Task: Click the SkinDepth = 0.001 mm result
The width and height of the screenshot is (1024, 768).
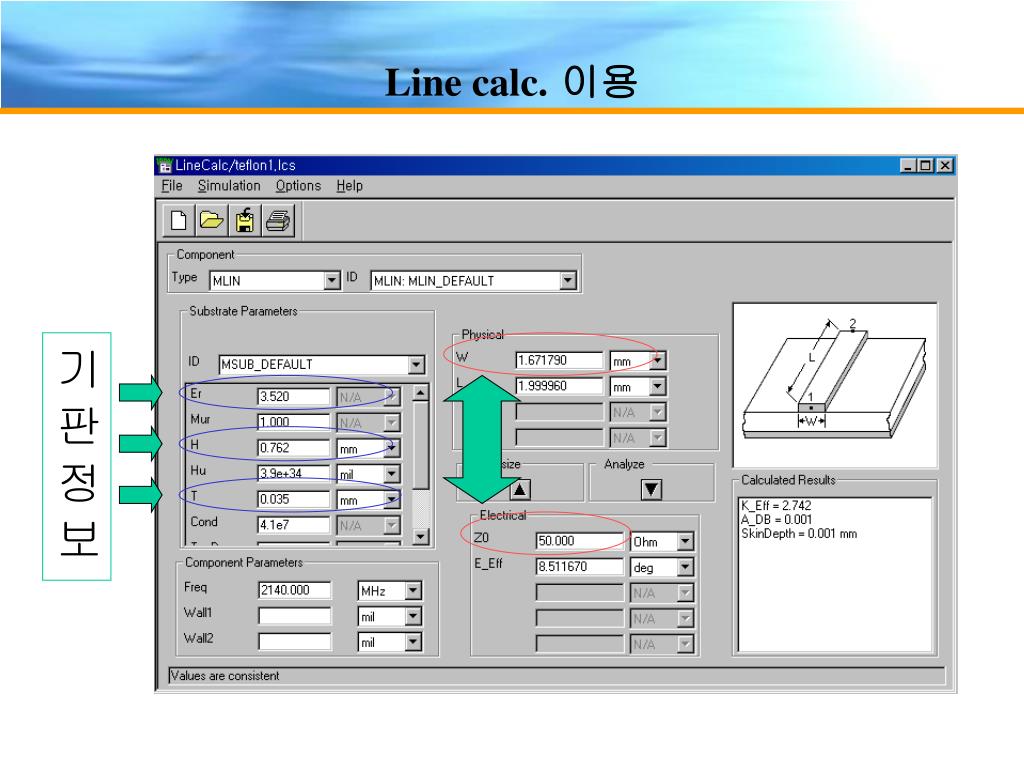Action: point(799,534)
